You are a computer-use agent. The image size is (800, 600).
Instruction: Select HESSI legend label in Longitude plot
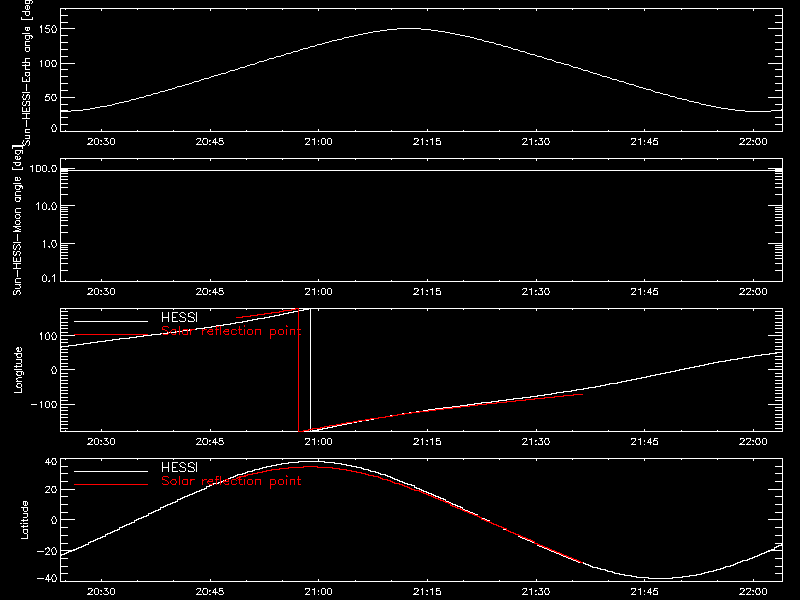pos(179,317)
